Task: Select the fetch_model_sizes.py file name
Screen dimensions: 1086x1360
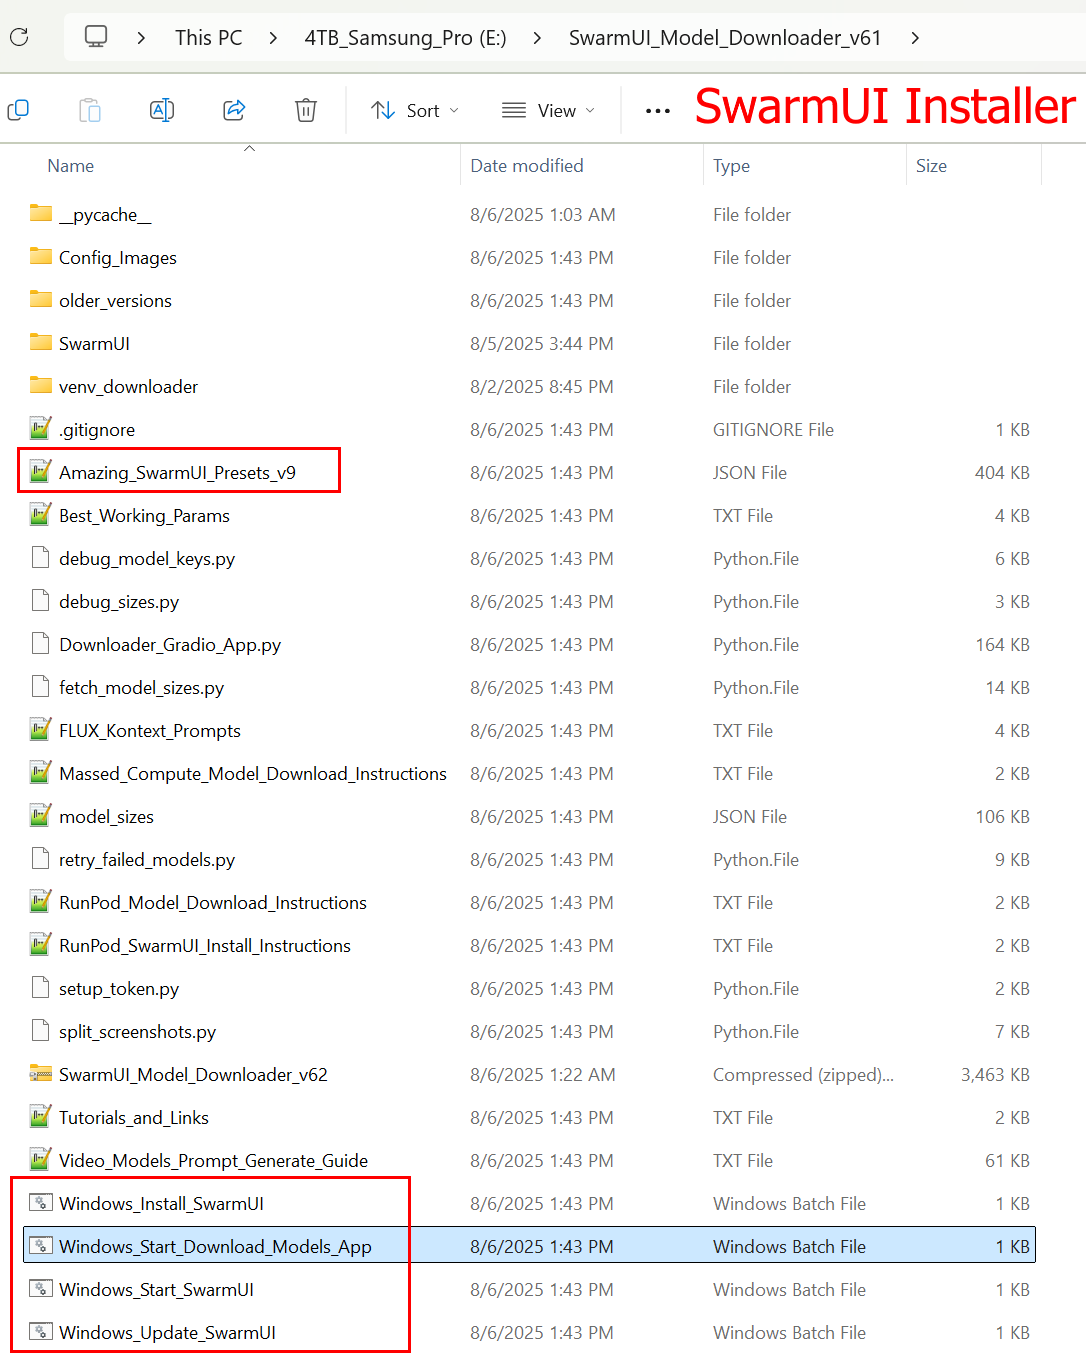Action: (x=141, y=688)
